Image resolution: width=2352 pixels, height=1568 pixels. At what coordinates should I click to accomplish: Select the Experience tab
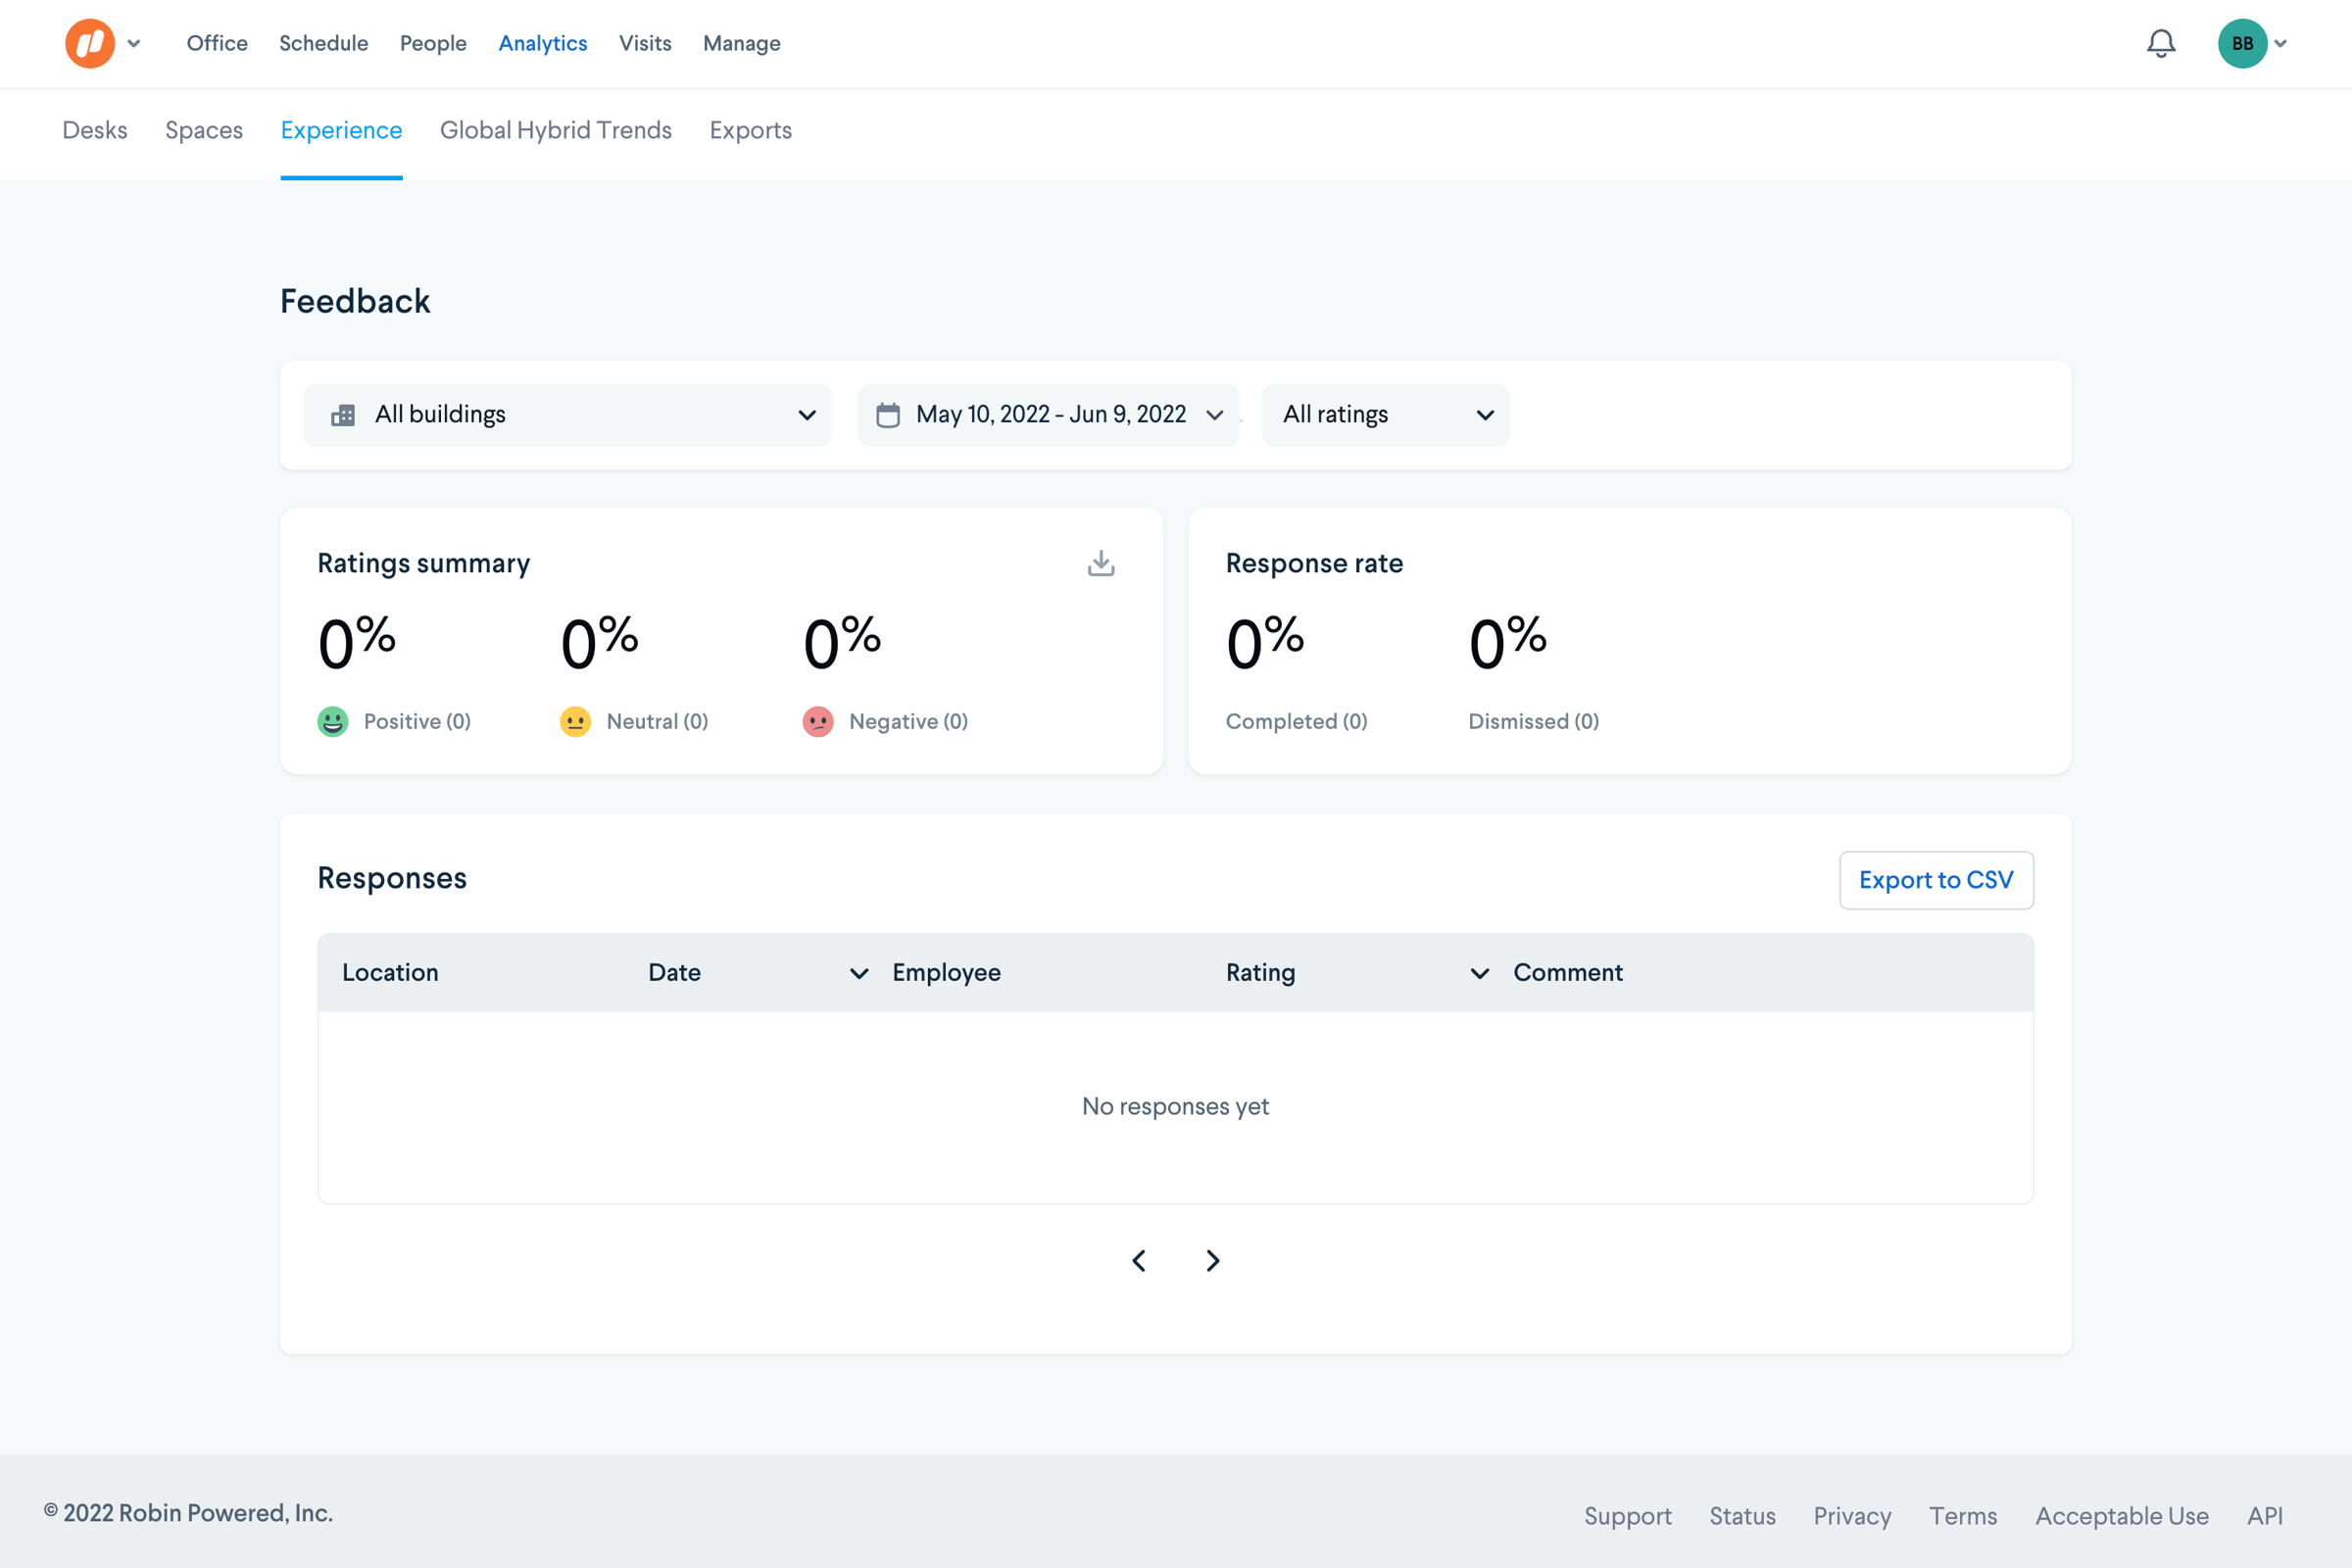pyautogui.click(x=342, y=130)
